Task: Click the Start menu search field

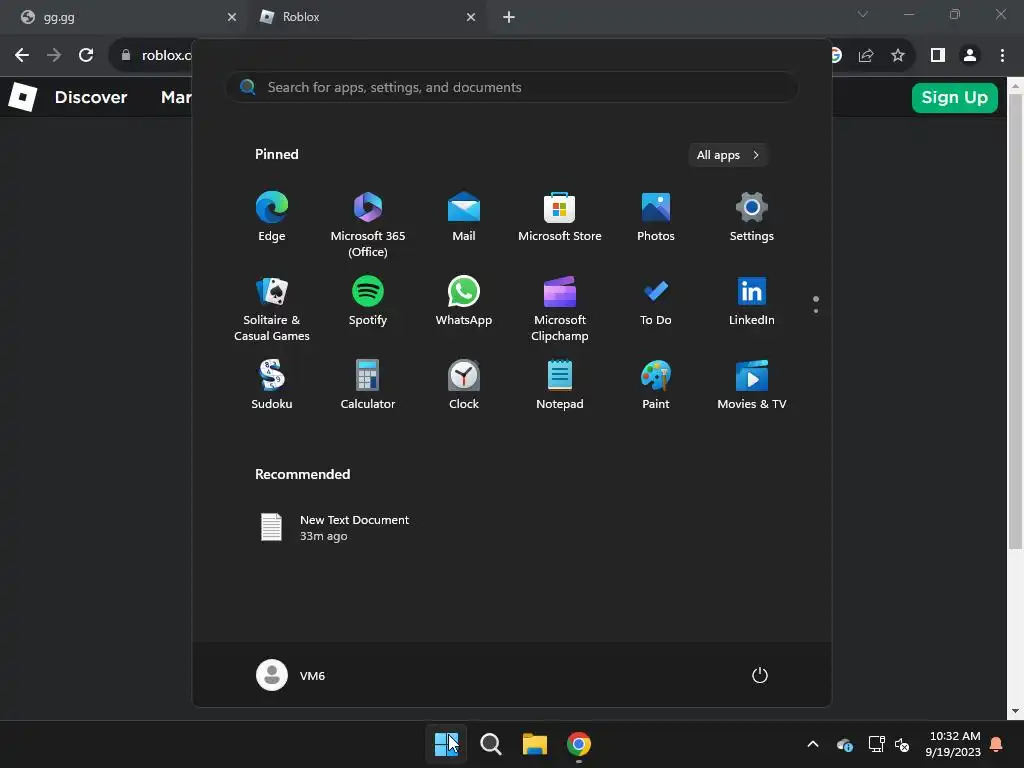Action: pyautogui.click(x=512, y=88)
